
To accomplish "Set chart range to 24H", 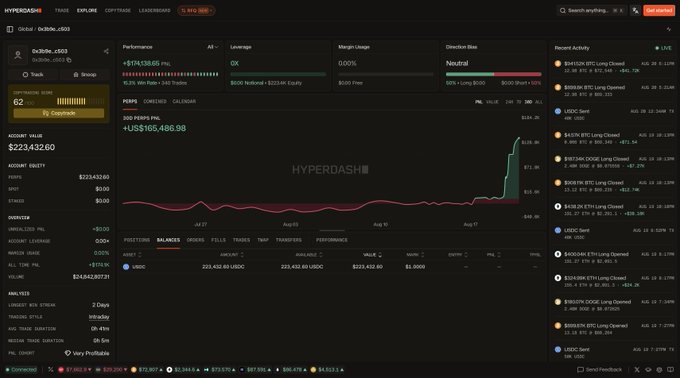I will click(x=509, y=102).
